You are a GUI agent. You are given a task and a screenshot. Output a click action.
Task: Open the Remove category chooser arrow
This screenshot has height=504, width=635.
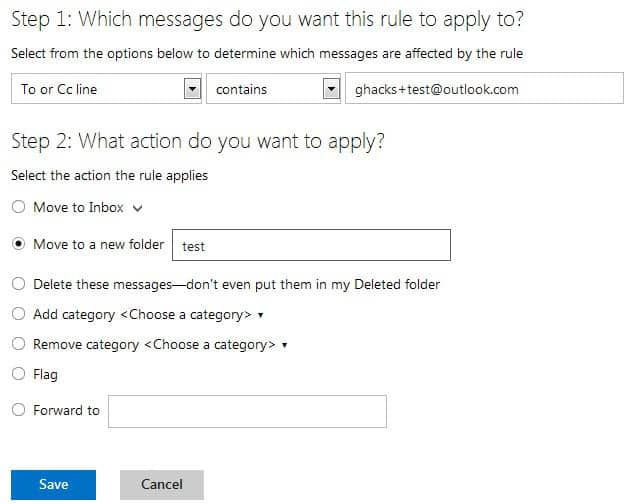tap(285, 345)
